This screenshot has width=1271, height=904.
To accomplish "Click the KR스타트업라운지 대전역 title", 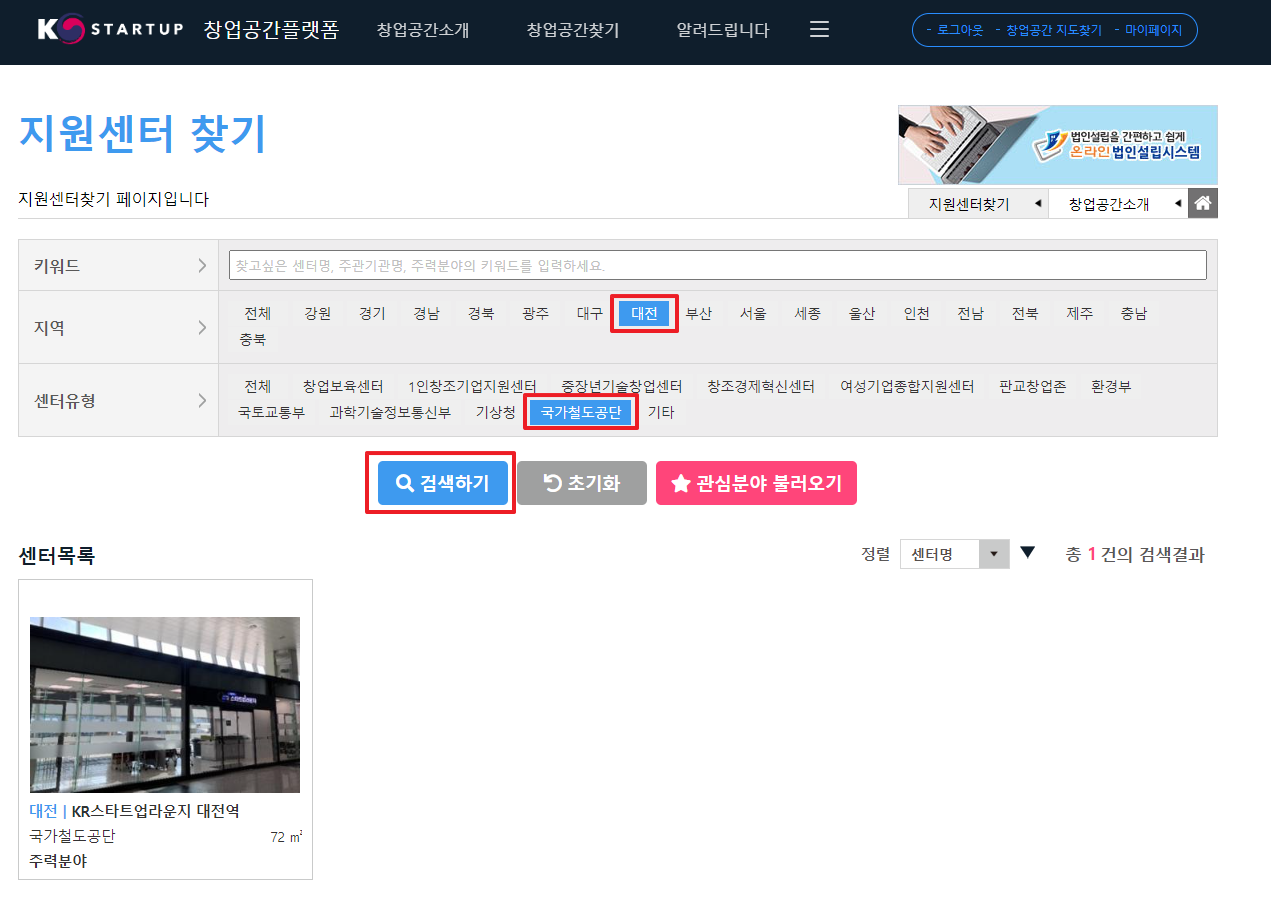I will (156, 811).
